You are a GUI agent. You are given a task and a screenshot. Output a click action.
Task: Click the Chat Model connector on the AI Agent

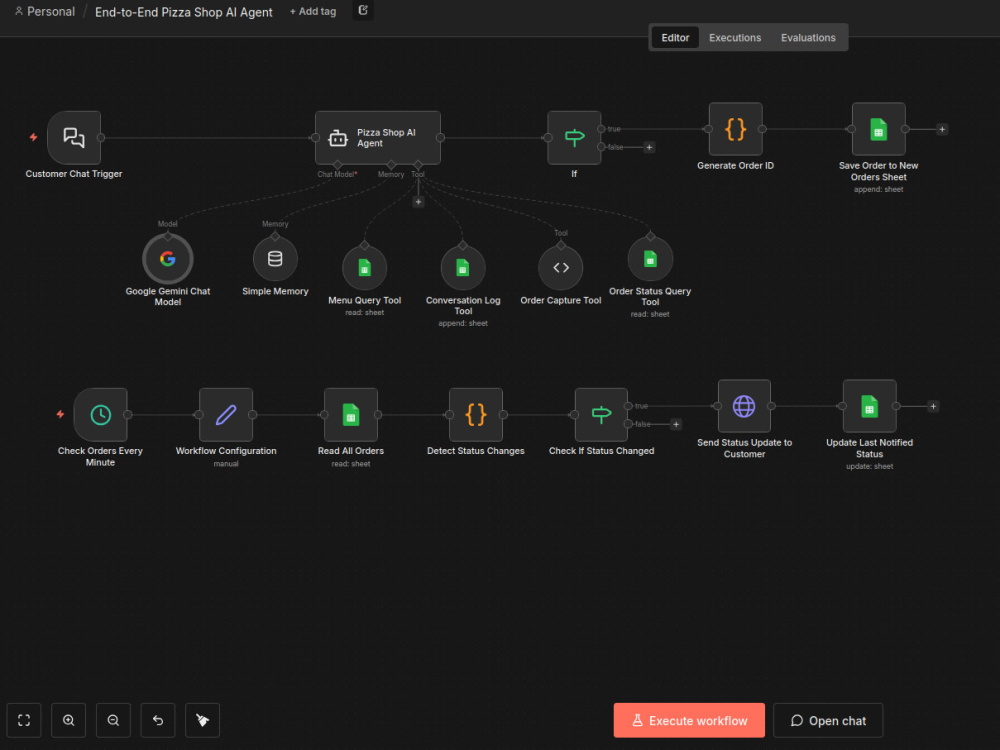pyautogui.click(x=337, y=165)
